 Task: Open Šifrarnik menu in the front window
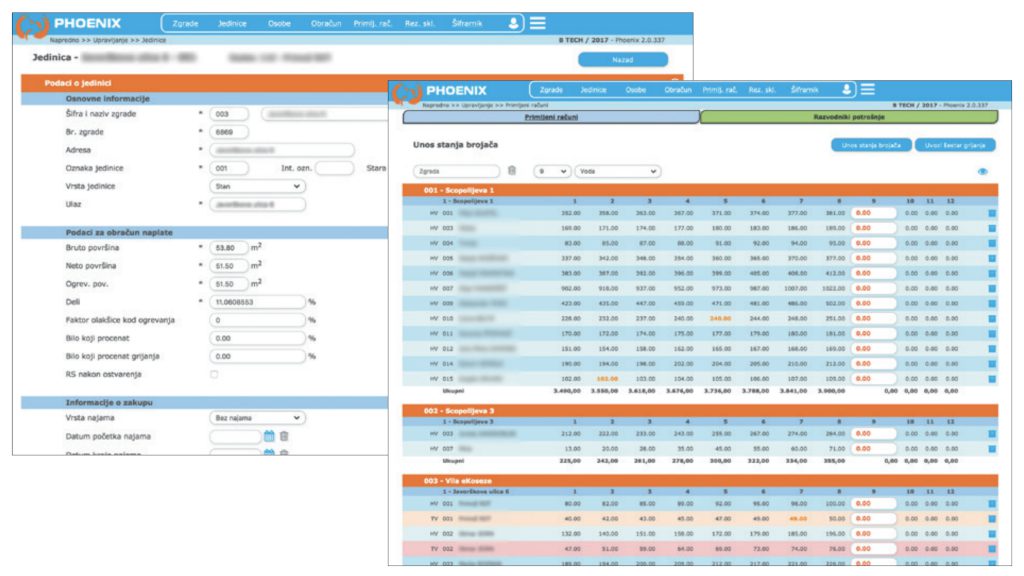tap(803, 90)
